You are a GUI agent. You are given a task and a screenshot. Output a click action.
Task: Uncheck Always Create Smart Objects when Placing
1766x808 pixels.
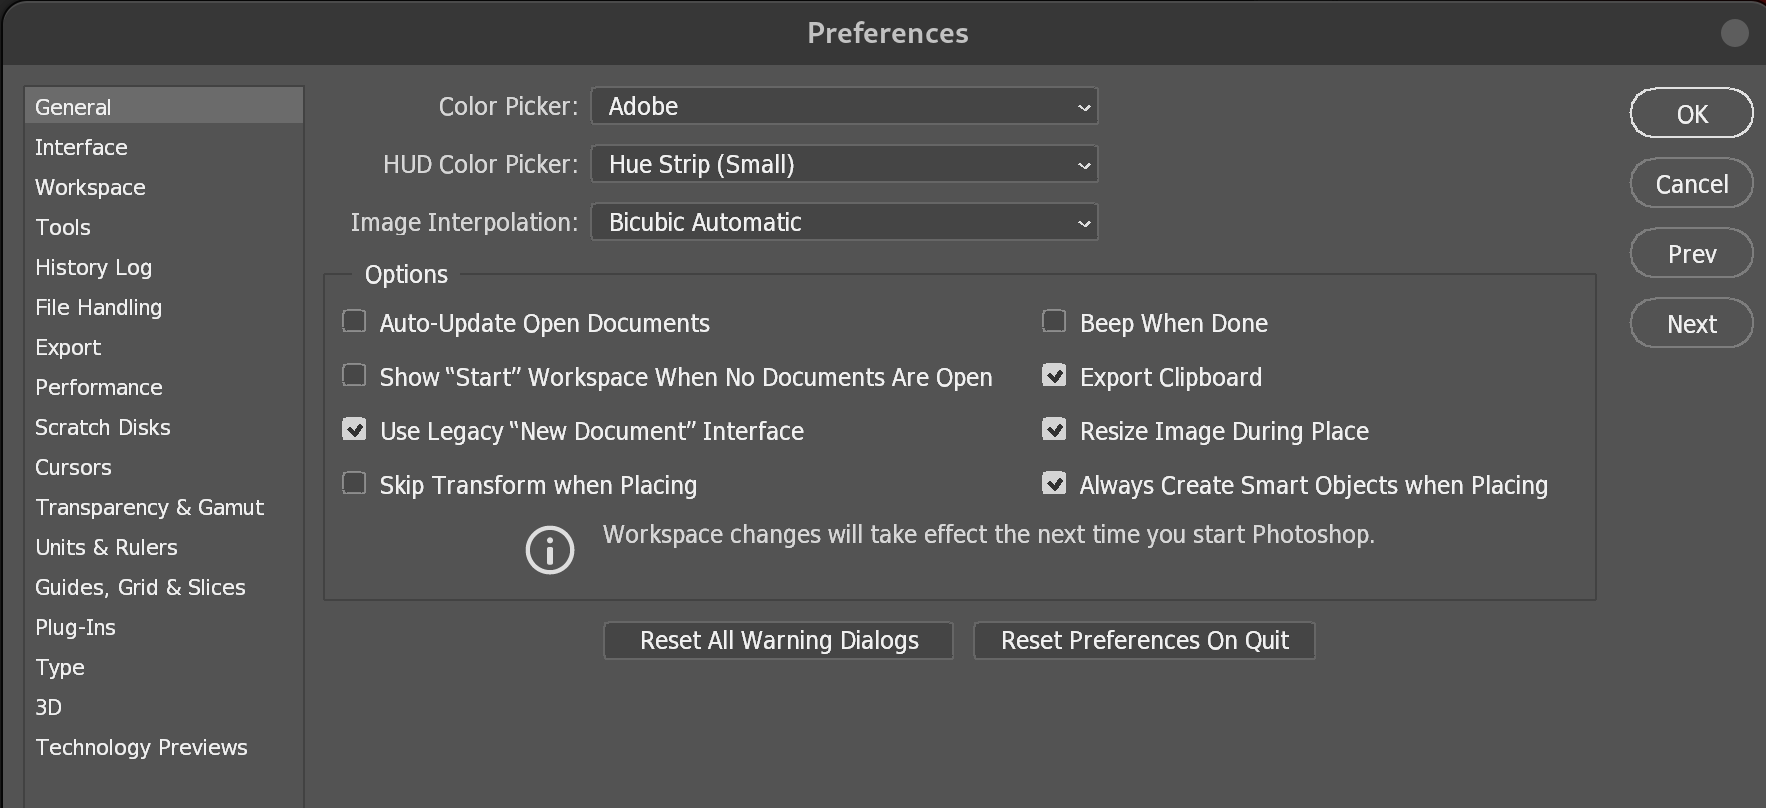(x=1054, y=484)
